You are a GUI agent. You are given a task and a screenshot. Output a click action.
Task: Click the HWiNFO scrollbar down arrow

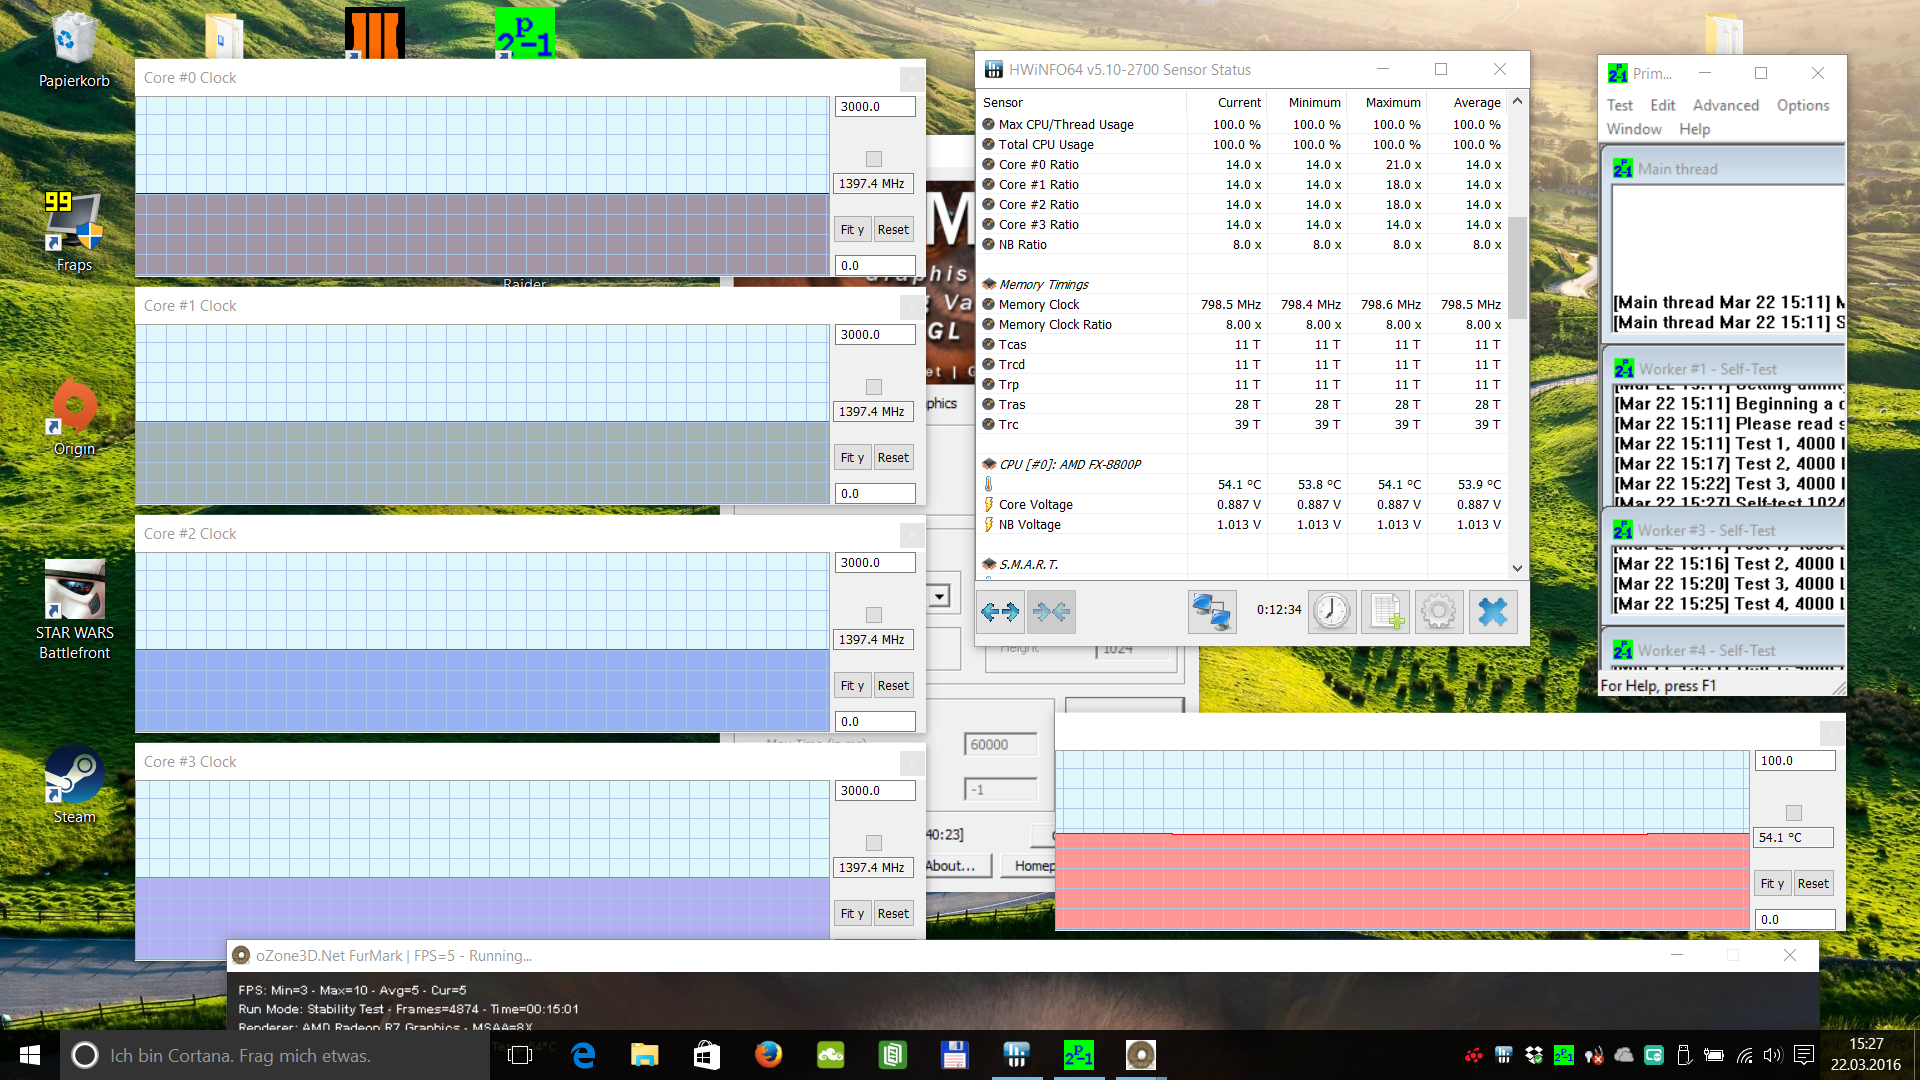point(1517,568)
